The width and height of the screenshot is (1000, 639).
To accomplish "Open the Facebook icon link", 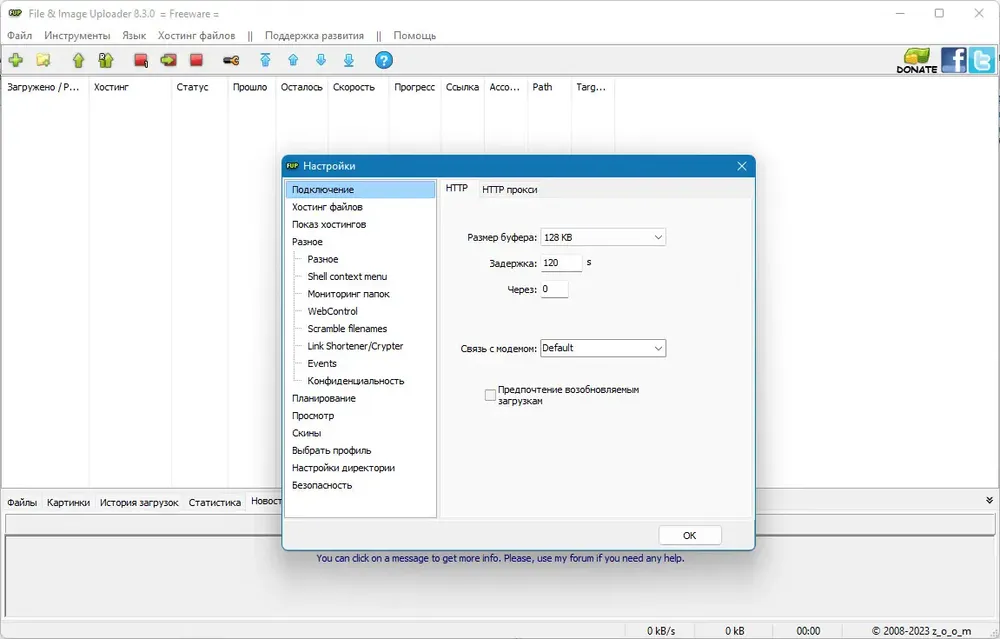I will pyautogui.click(x=953, y=60).
